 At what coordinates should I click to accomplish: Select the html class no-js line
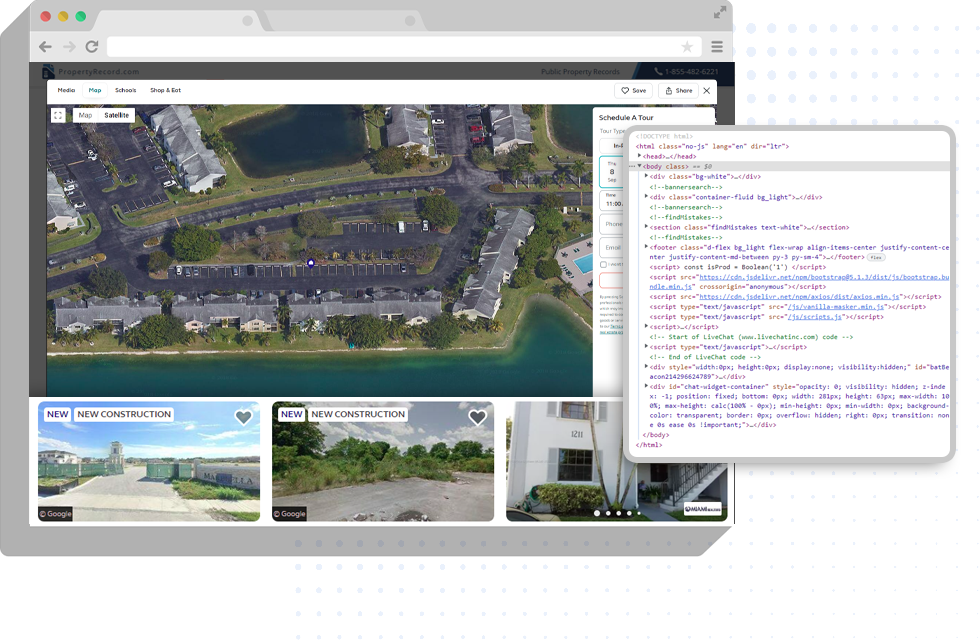[x=712, y=146]
